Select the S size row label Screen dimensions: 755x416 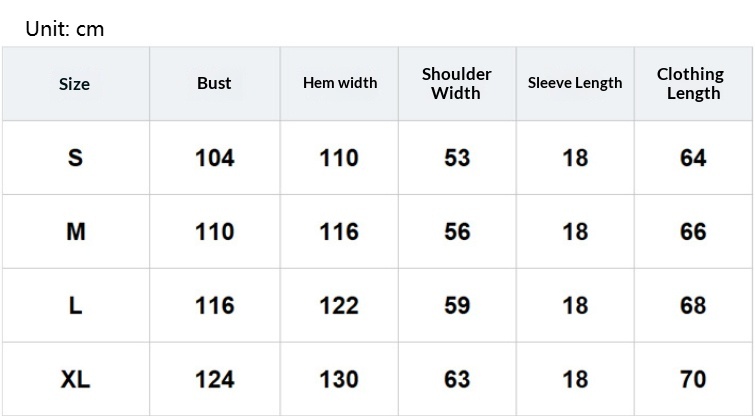tap(75, 158)
